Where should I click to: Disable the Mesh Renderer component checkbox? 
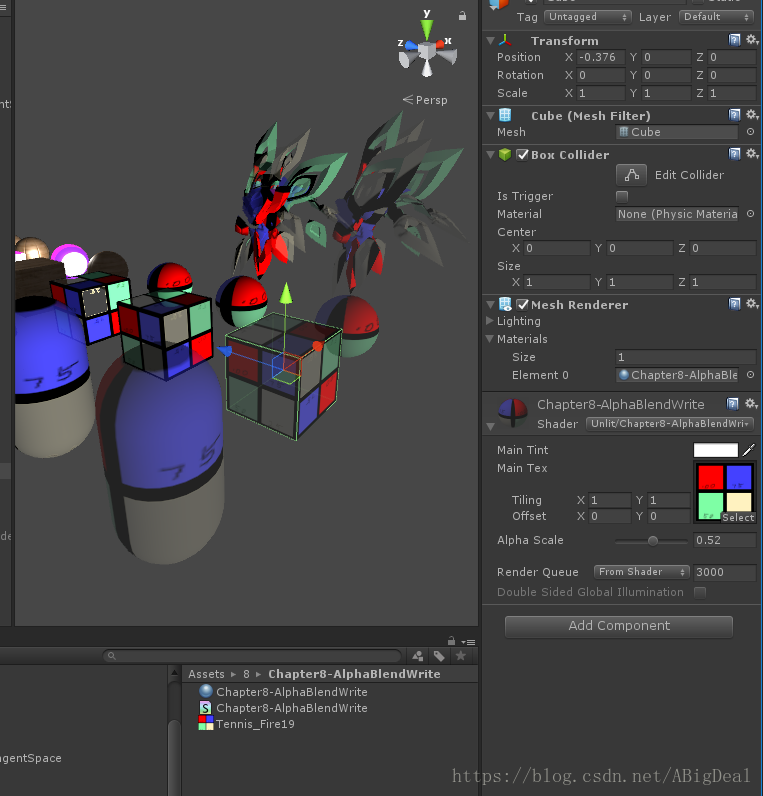522,305
